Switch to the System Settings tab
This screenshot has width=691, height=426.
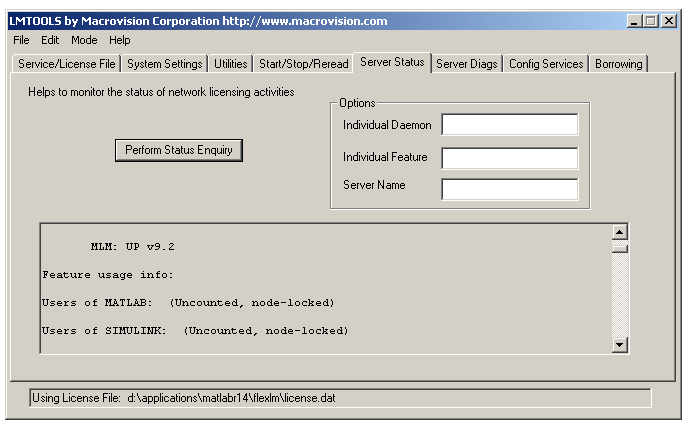tap(164, 64)
